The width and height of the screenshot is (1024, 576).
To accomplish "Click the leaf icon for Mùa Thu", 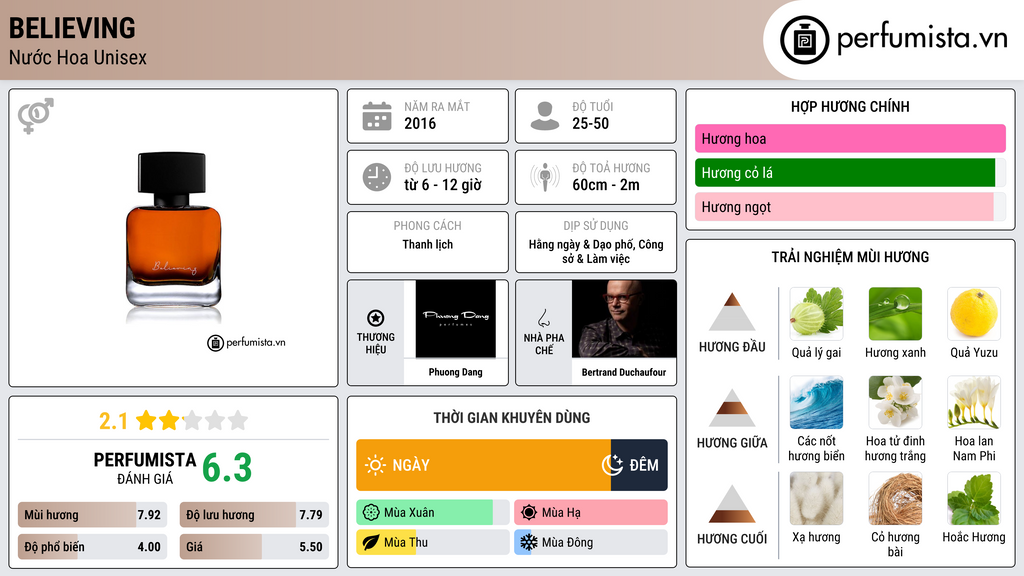I will coord(371,542).
